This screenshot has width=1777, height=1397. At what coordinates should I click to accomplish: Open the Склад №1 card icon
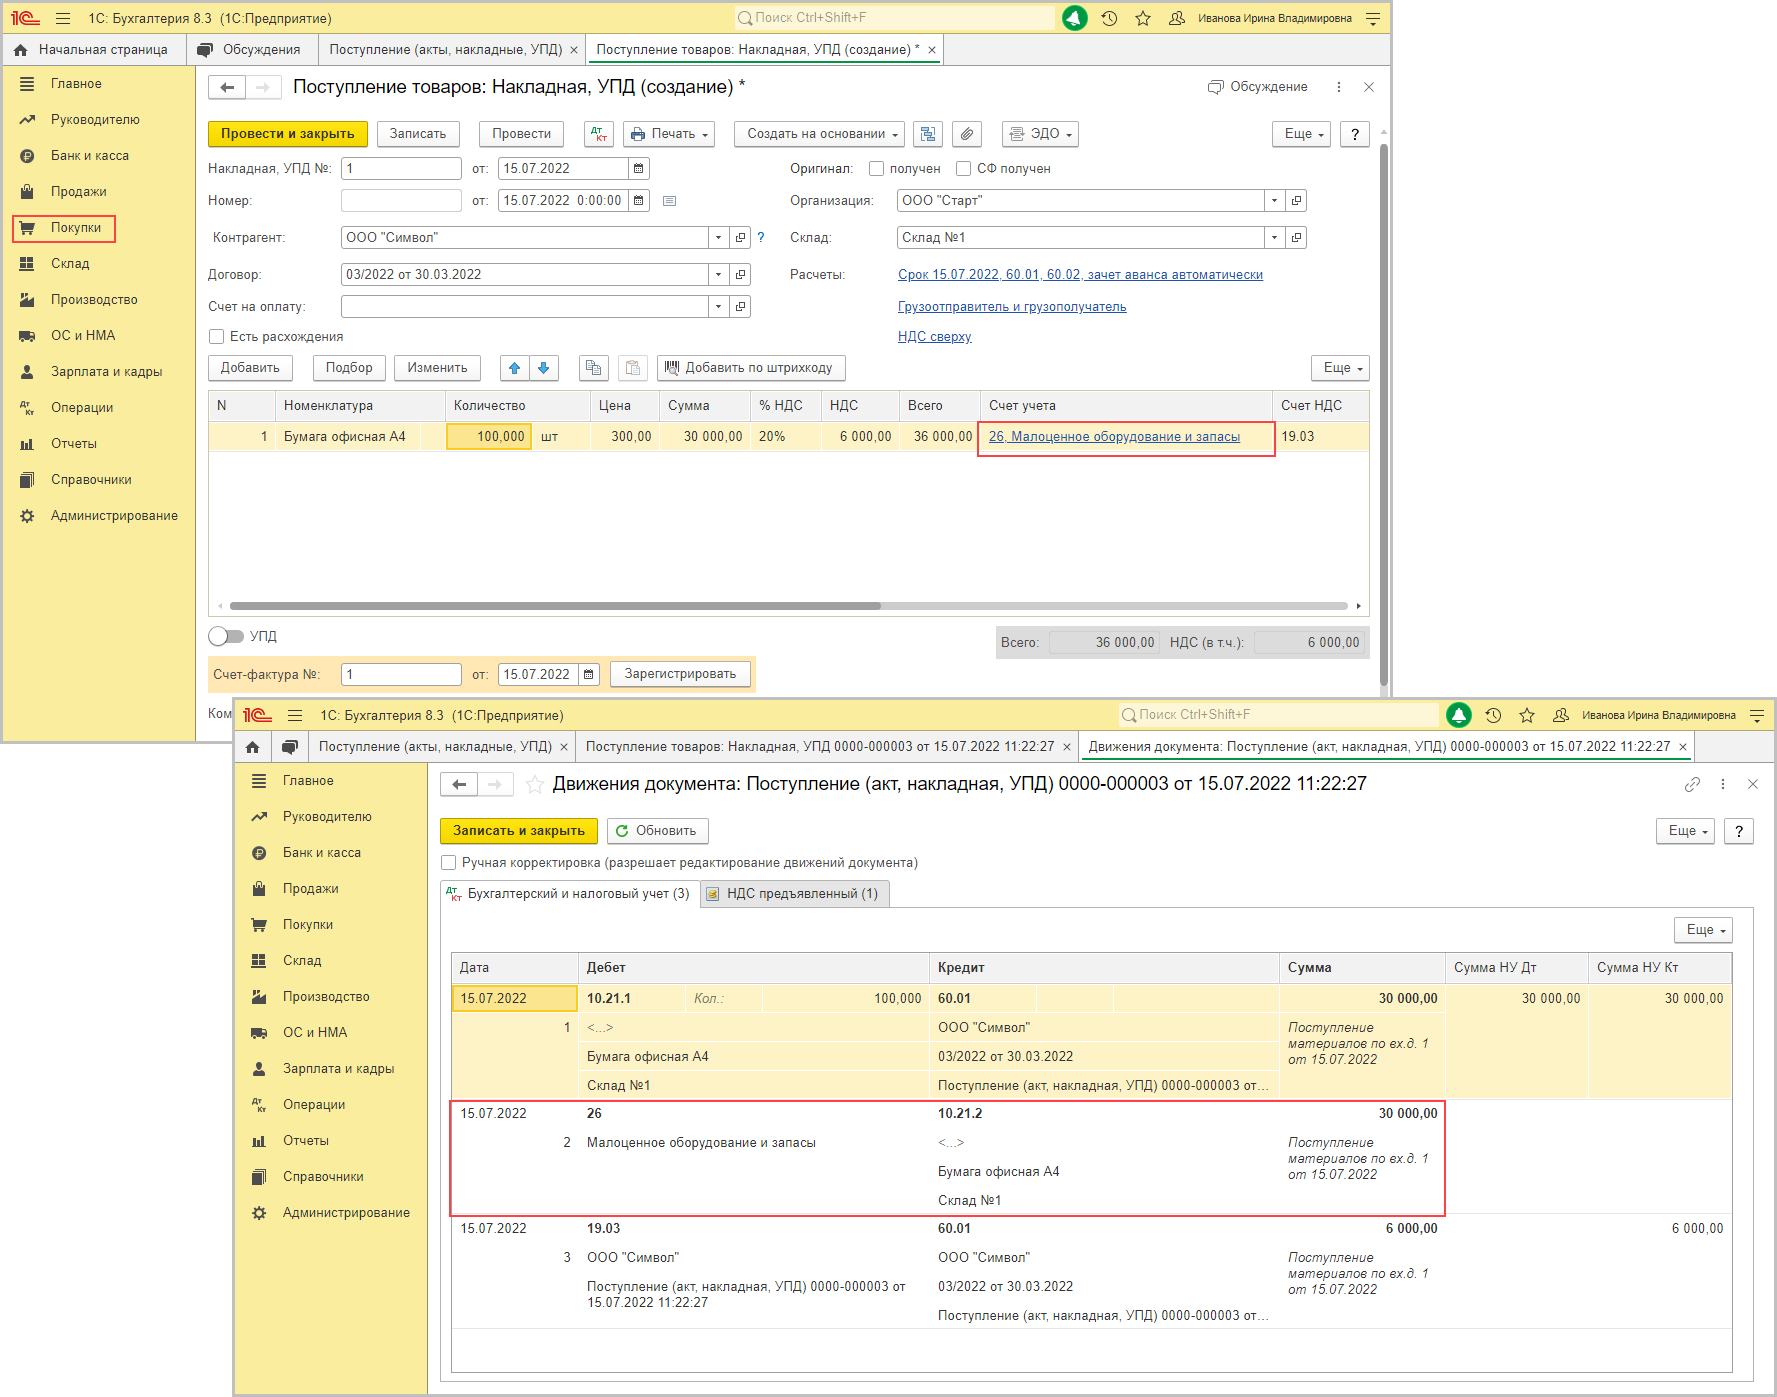(1296, 238)
